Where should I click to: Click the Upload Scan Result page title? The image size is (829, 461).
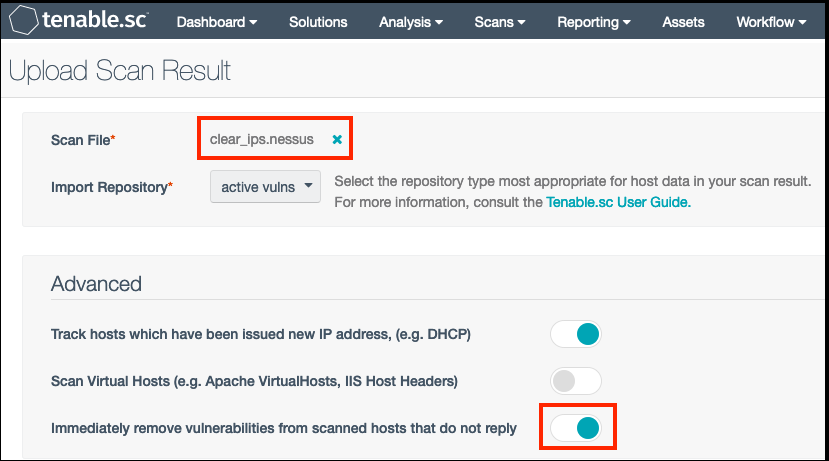tap(120, 71)
